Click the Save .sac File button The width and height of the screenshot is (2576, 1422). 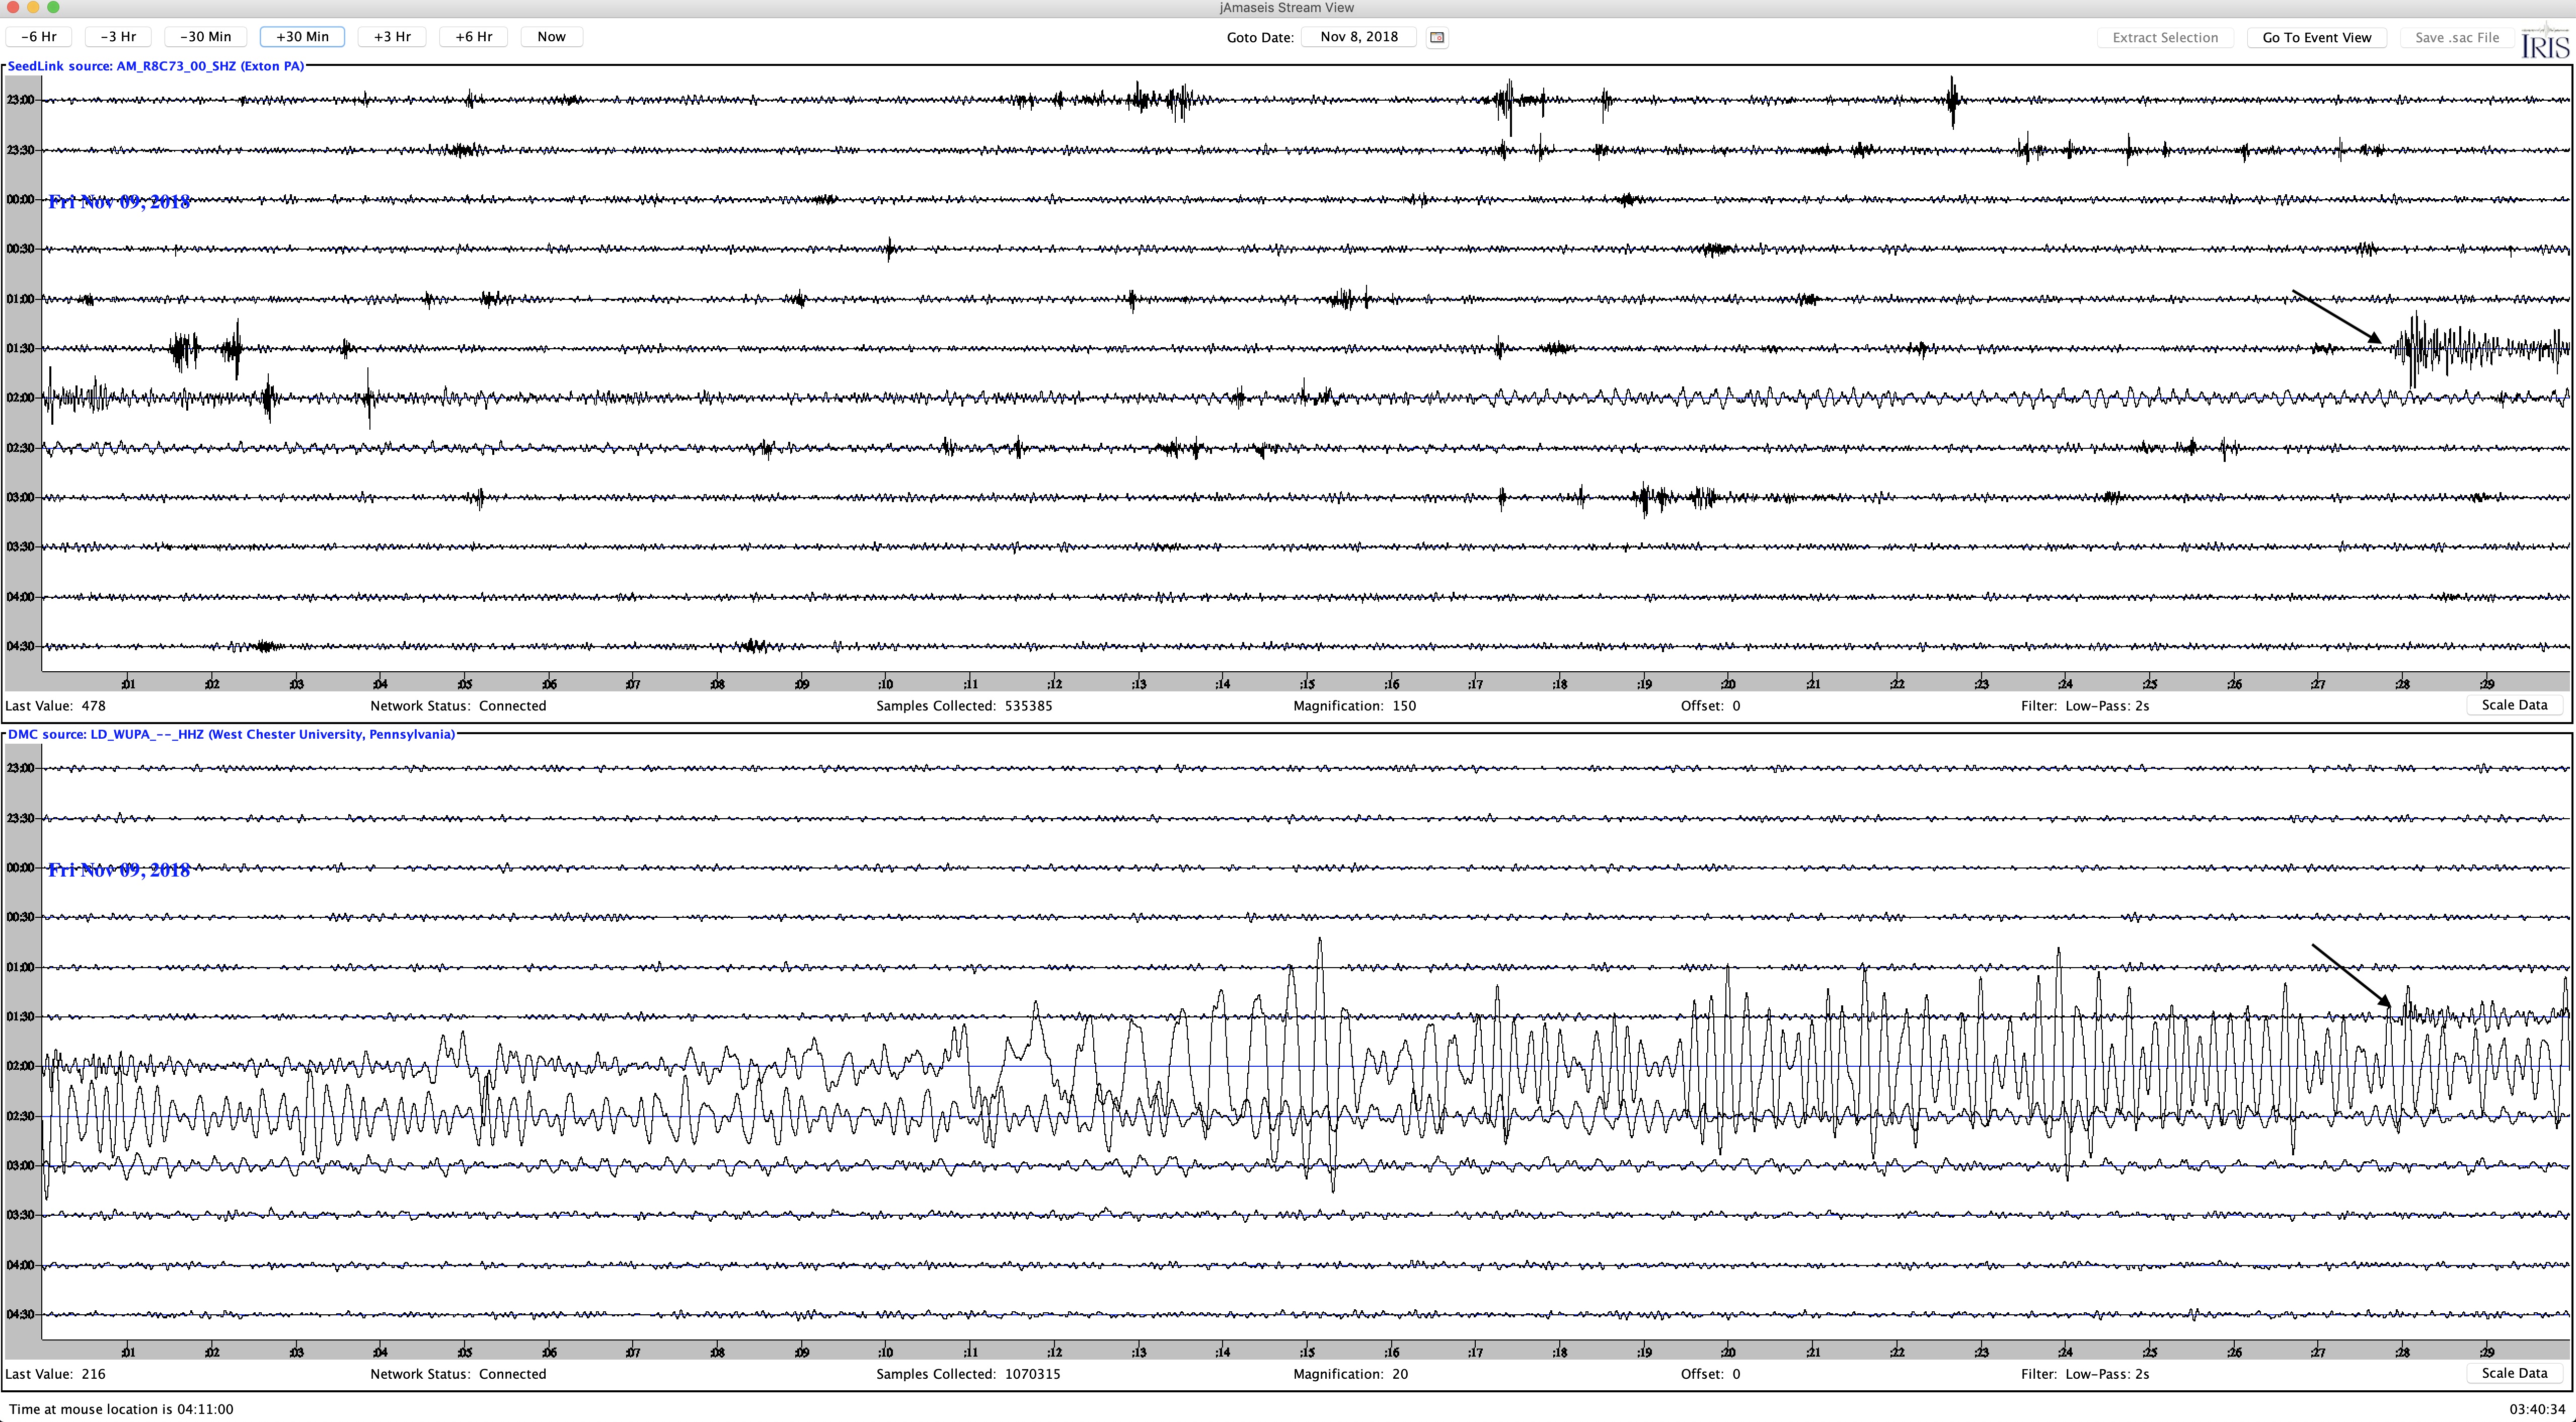[x=2457, y=38]
